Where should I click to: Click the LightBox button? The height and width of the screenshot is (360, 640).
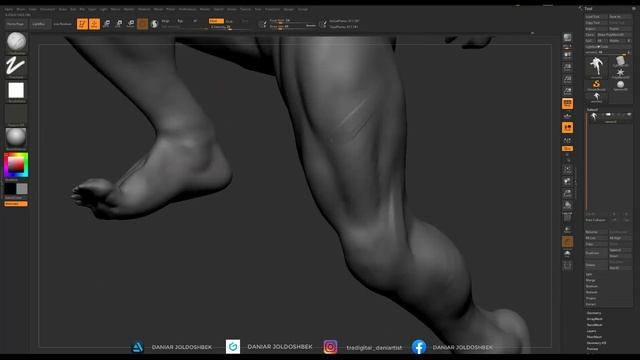tap(40, 24)
